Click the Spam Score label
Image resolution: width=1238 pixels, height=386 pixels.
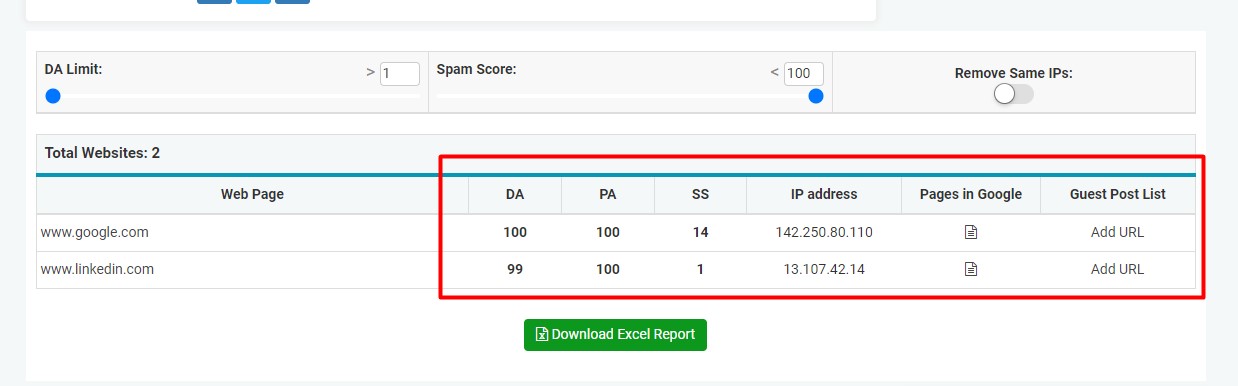coord(476,70)
